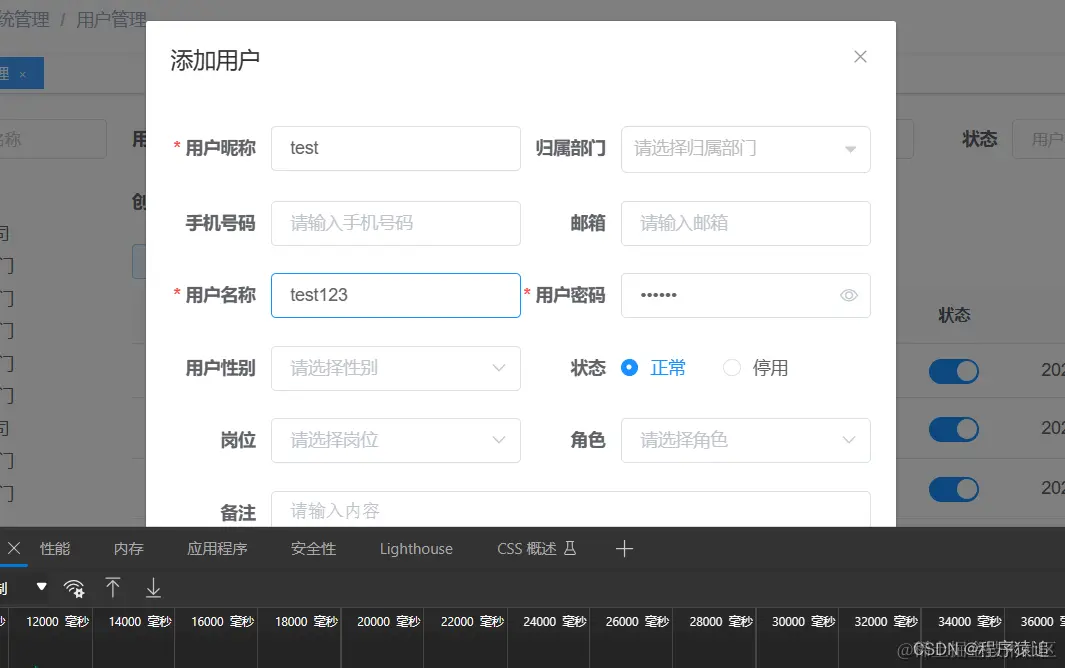Open the throttling dropdown triangle

pyautogui.click(x=41, y=586)
